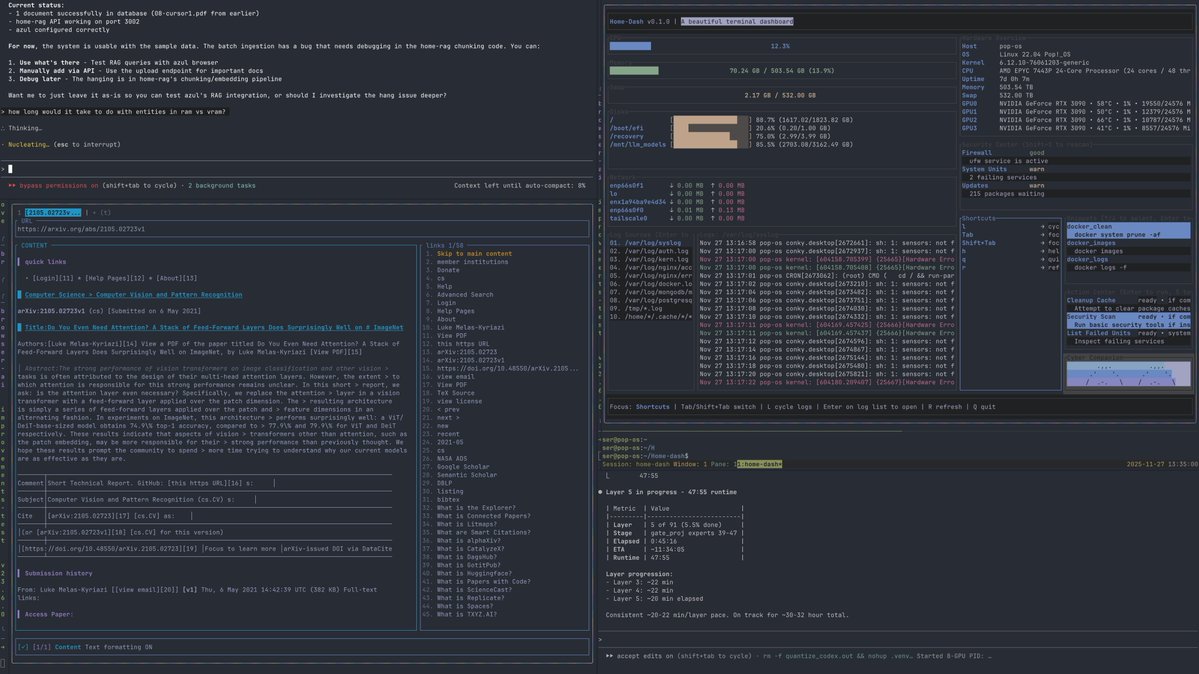This screenshot has height=674, width=1199.
Task: Open 'What is TXYZ.AI?' link
Action: [466, 614]
